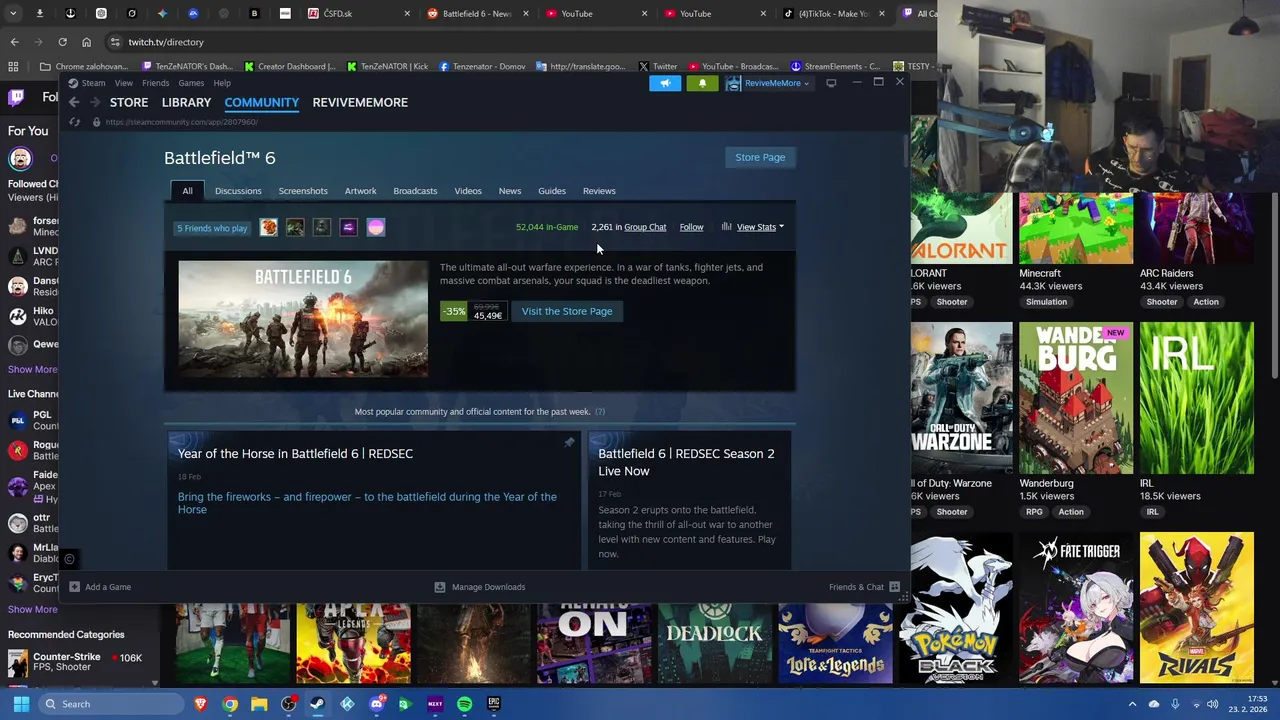Click the purple friend avatar
This screenshot has width=1280, height=720.
(348, 228)
